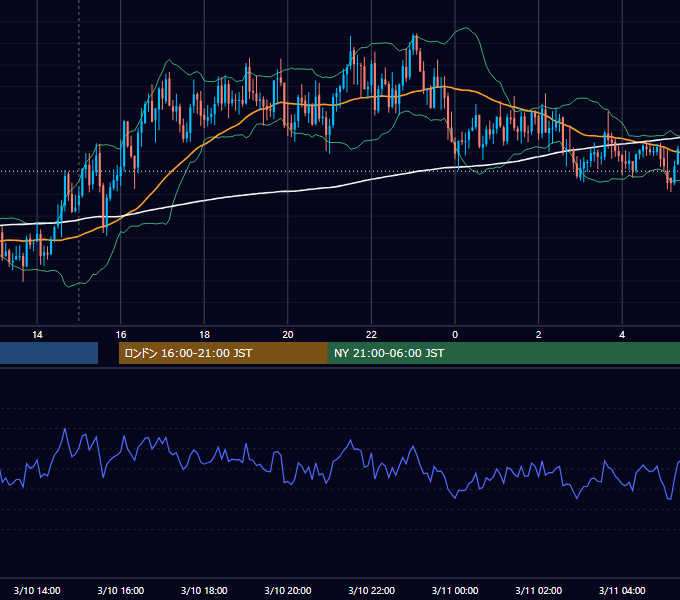680x600 pixels.
Task: Select the NY 21:00-06:00 JST session bar
Action: [x=503, y=353]
